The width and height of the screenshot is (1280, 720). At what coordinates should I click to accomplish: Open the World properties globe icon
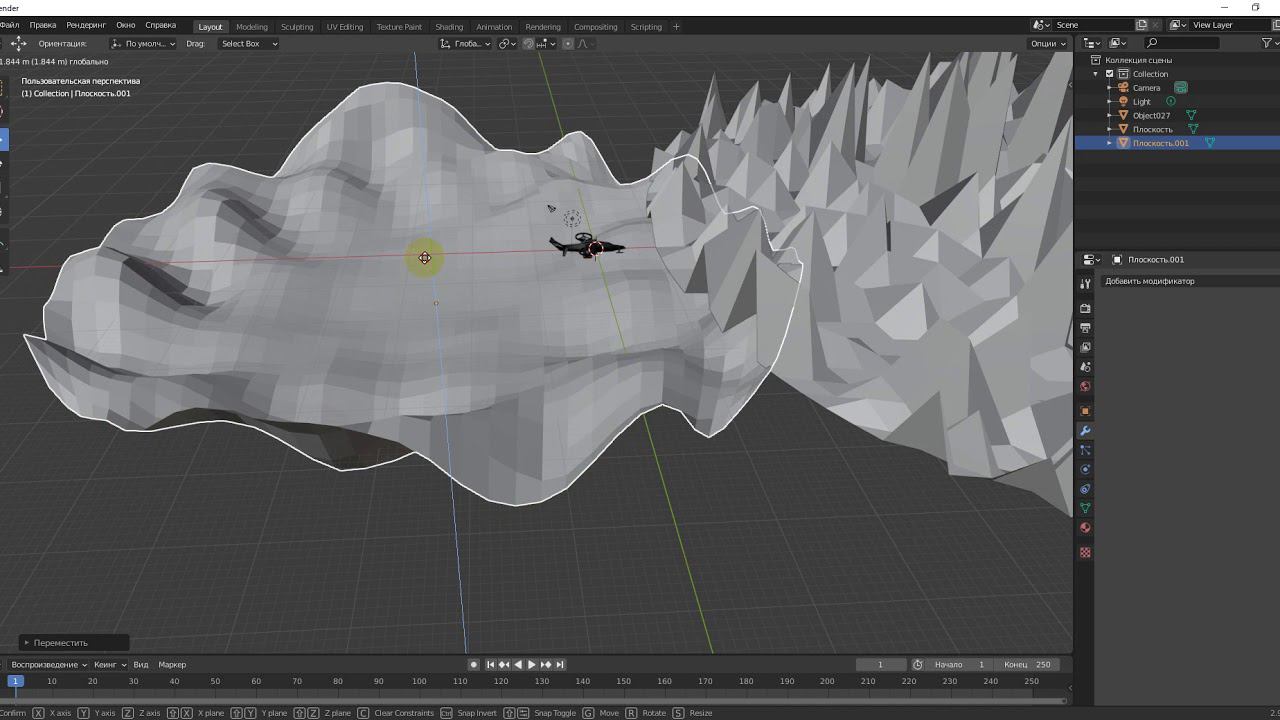(x=1085, y=387)
